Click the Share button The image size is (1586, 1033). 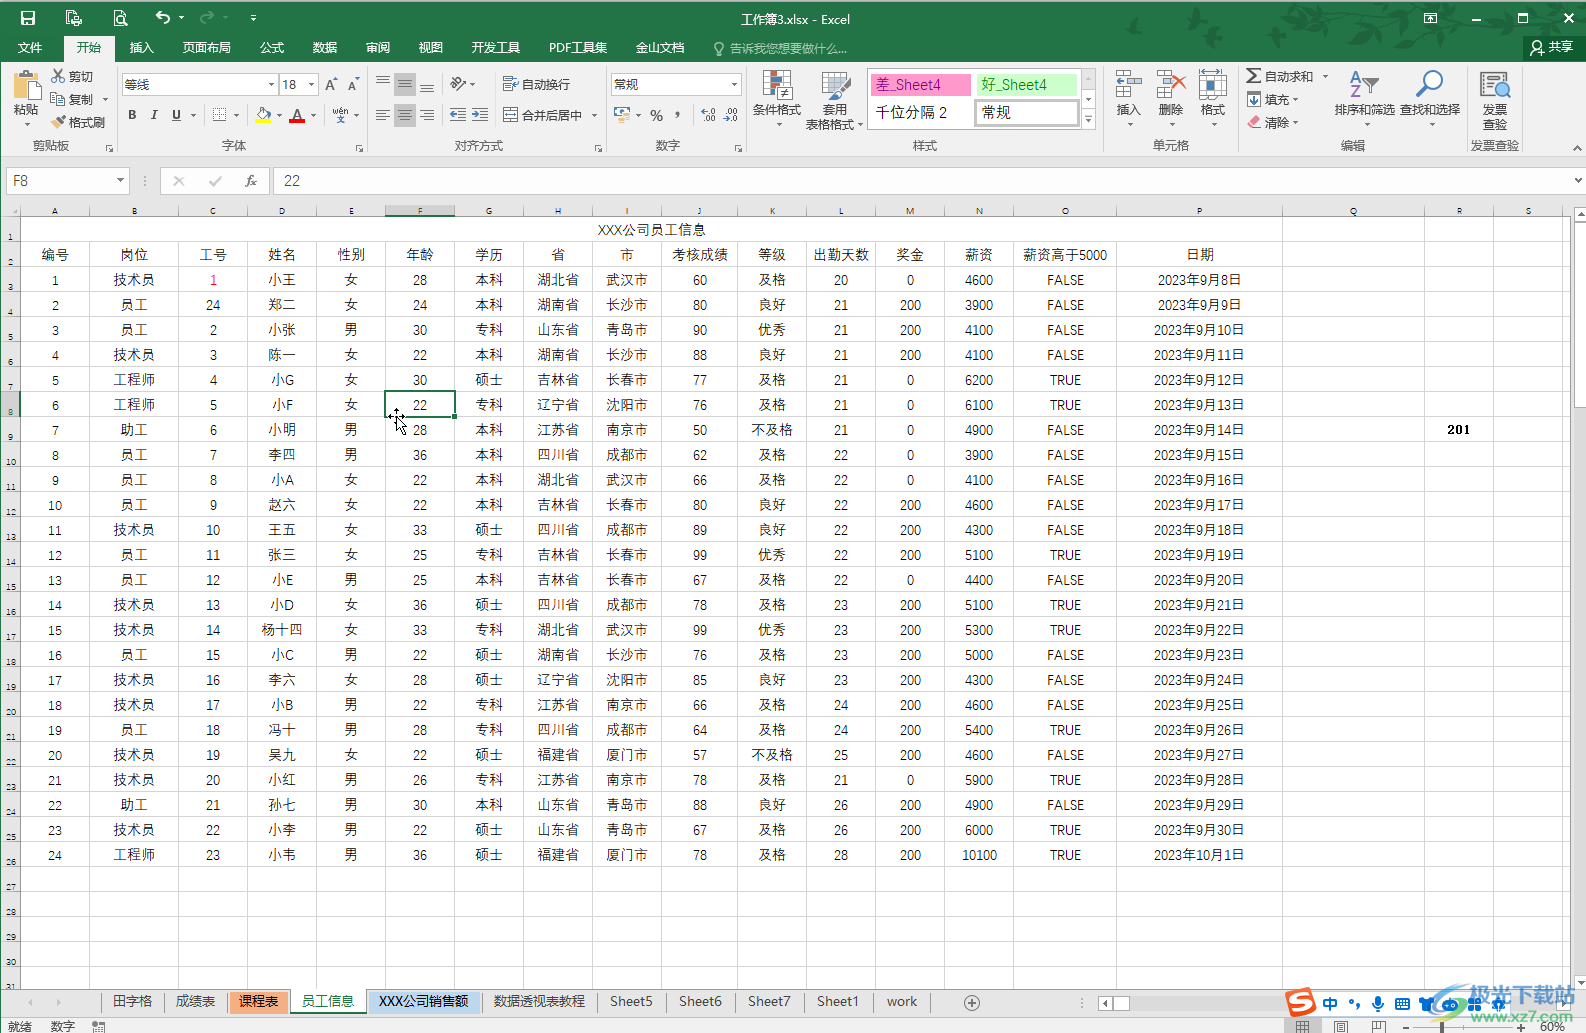coord(1552,47)
